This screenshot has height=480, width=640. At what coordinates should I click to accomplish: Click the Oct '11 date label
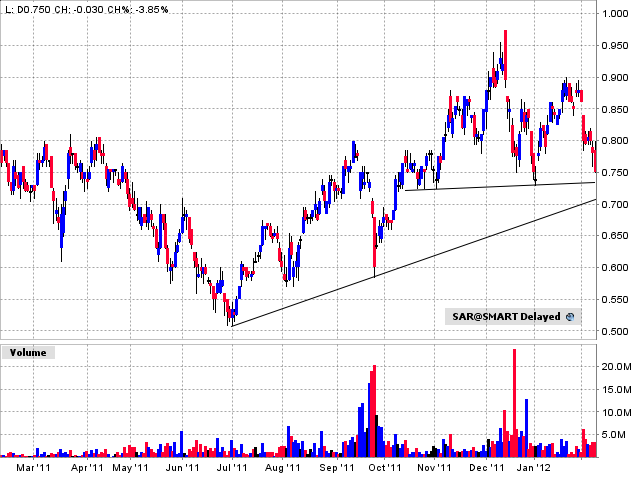pos(384,468)
